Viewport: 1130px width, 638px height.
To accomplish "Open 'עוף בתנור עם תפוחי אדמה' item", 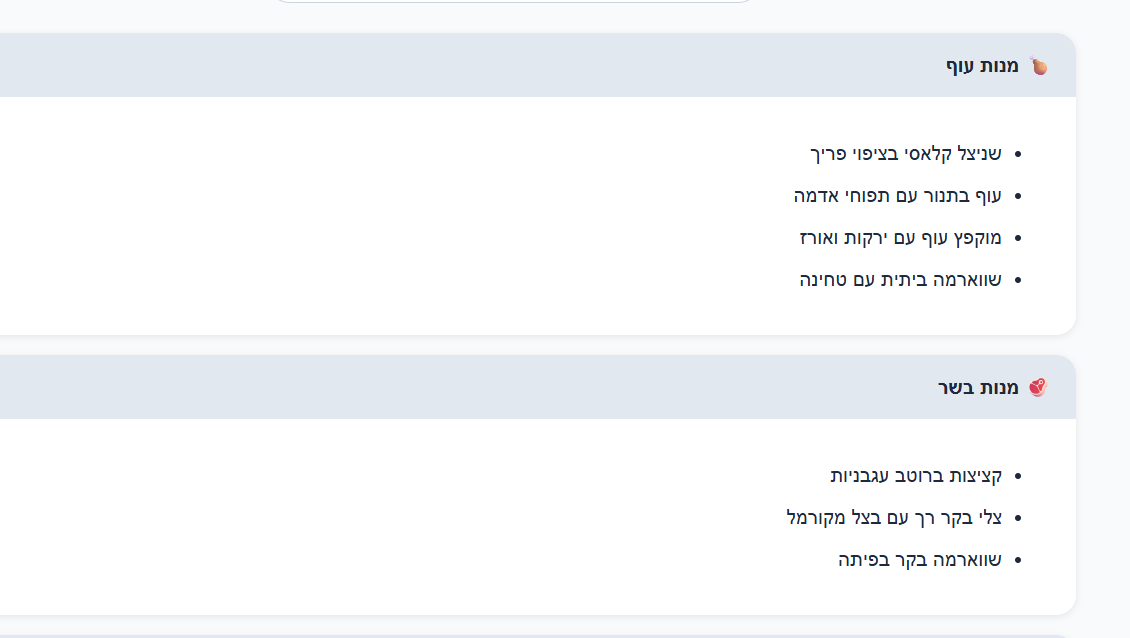I will point(897,196).
